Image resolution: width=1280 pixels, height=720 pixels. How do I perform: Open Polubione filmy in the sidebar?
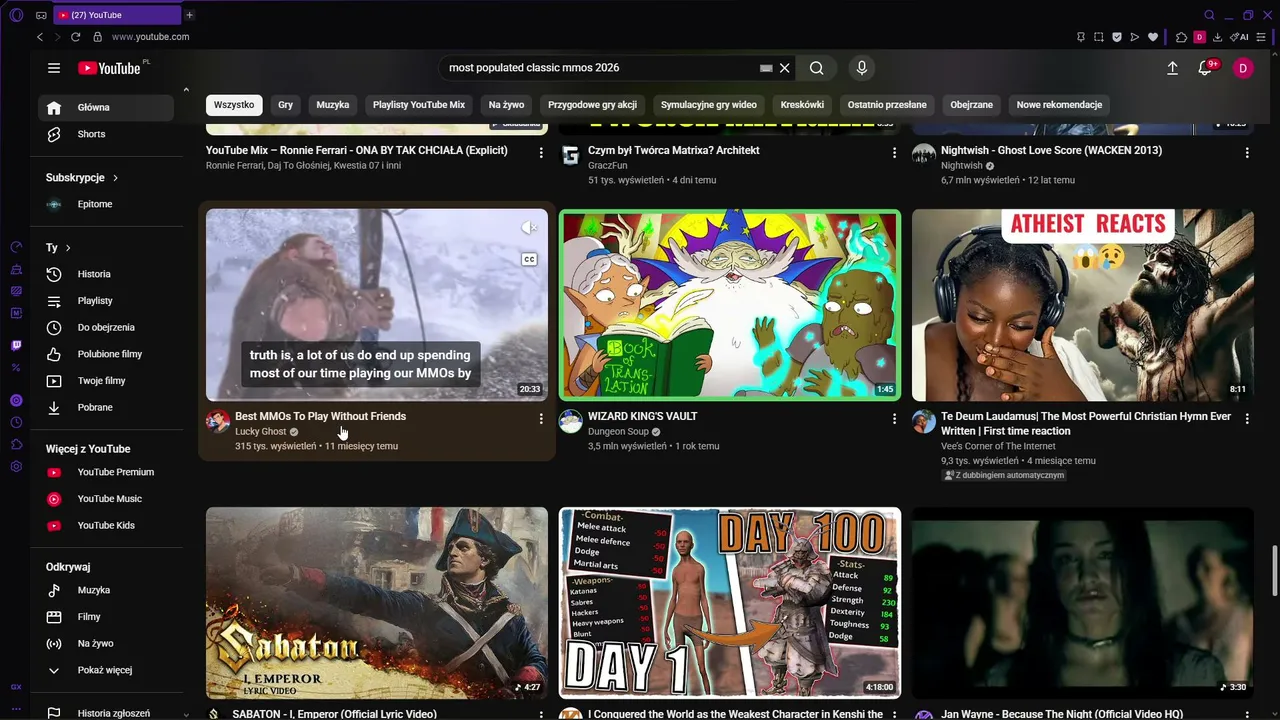(x=106, y=354)
